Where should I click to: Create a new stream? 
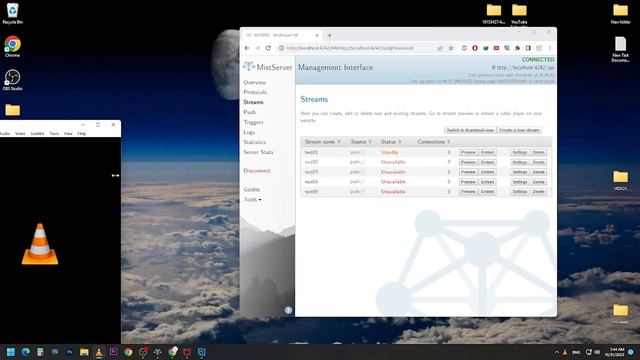coord(519,130)
